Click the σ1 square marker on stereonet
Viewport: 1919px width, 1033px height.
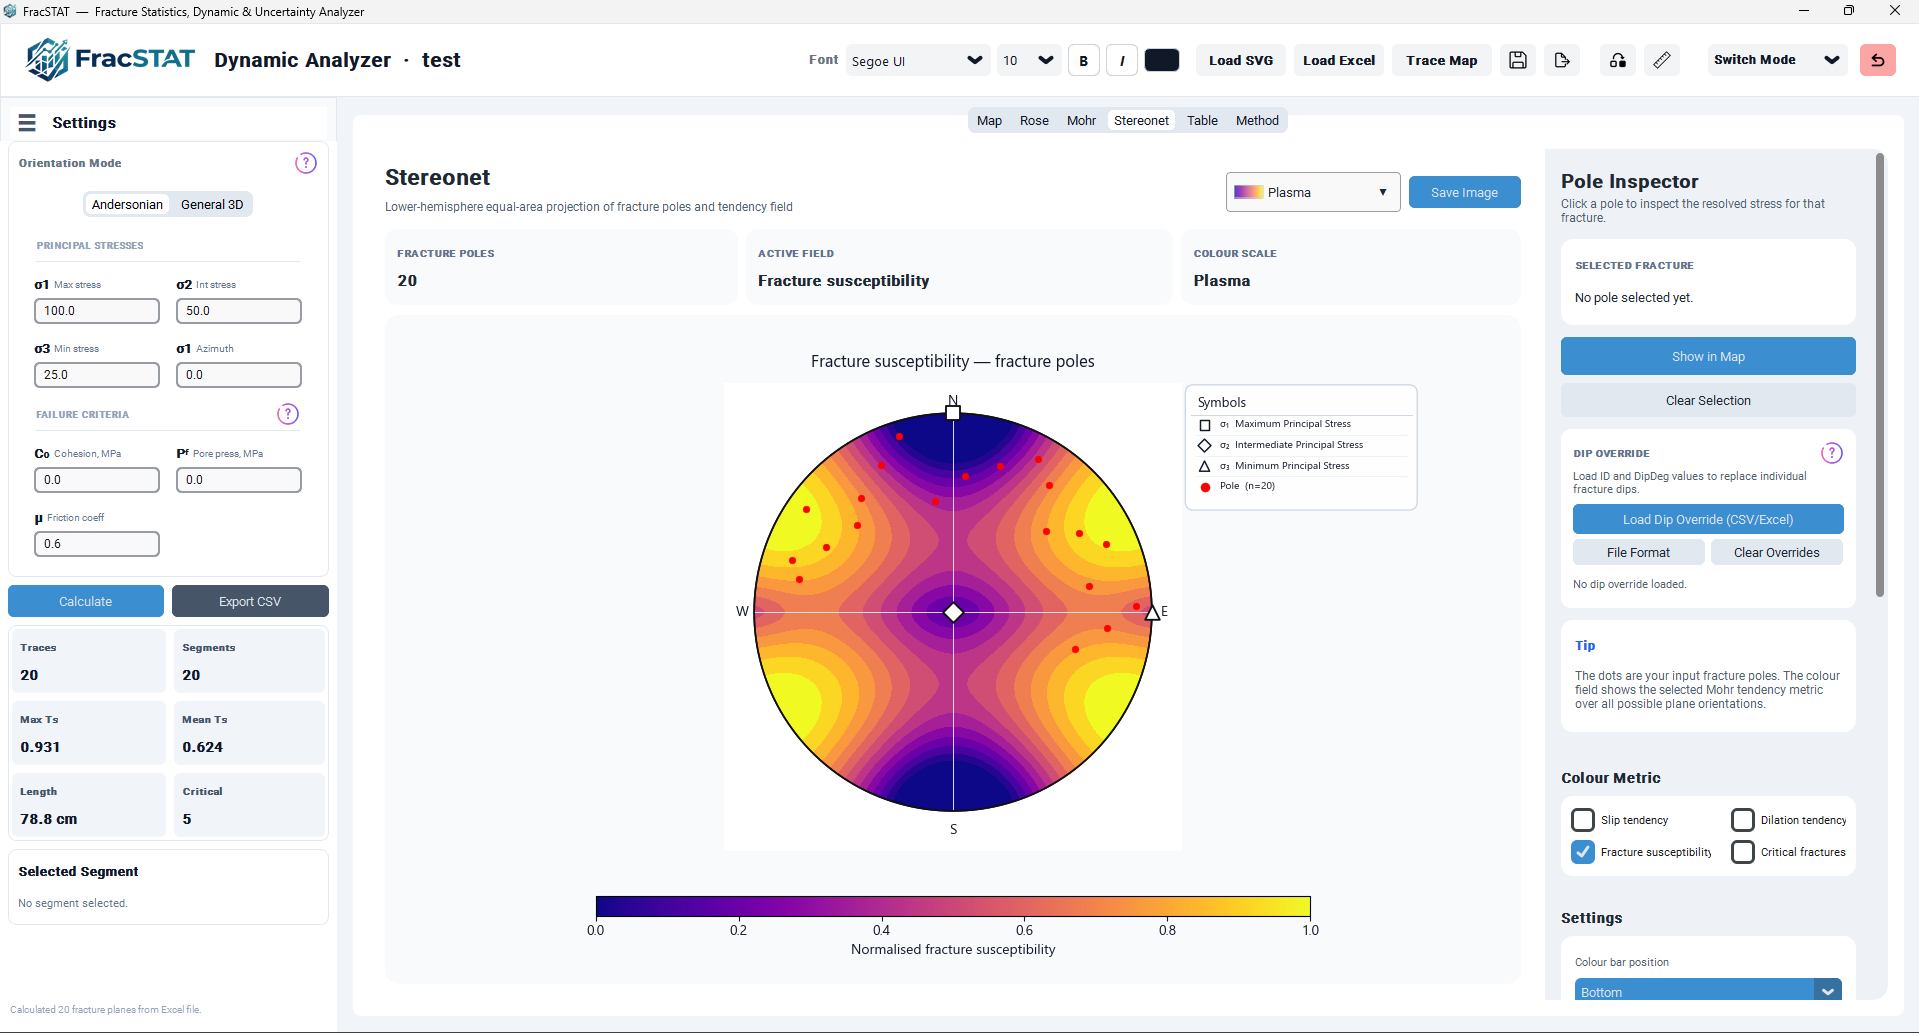coord(953,412)
